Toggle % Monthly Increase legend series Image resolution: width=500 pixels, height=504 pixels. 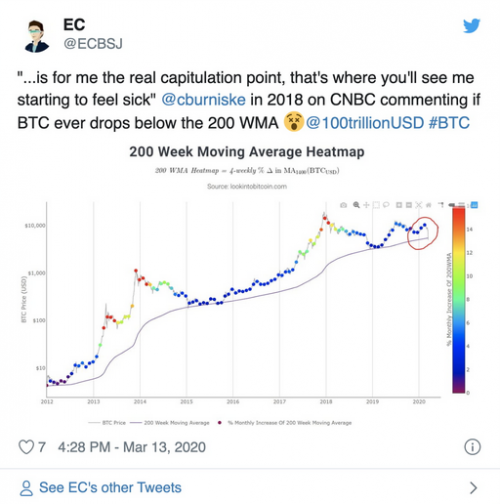point(285,423)
